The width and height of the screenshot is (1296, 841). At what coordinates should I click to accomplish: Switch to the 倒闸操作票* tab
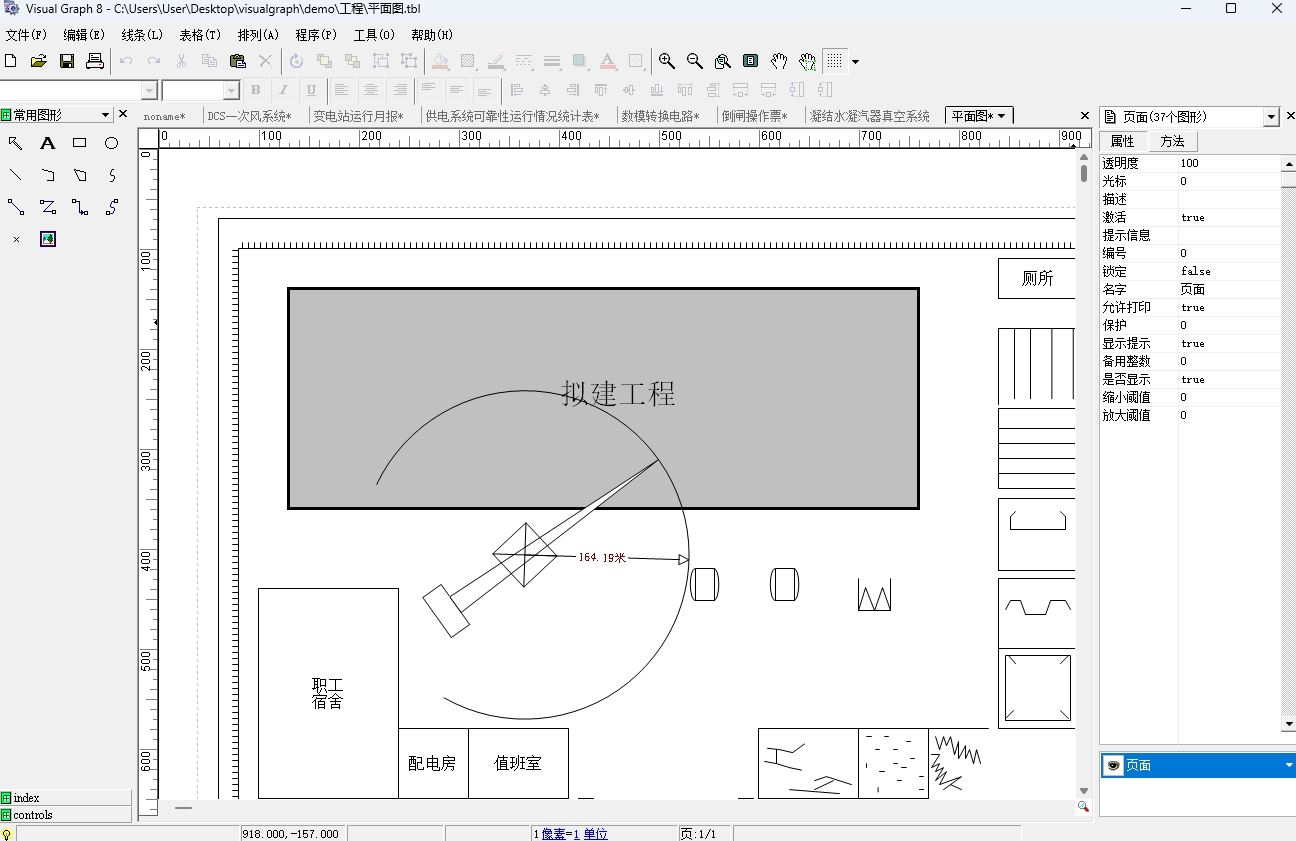coord(754,116)
